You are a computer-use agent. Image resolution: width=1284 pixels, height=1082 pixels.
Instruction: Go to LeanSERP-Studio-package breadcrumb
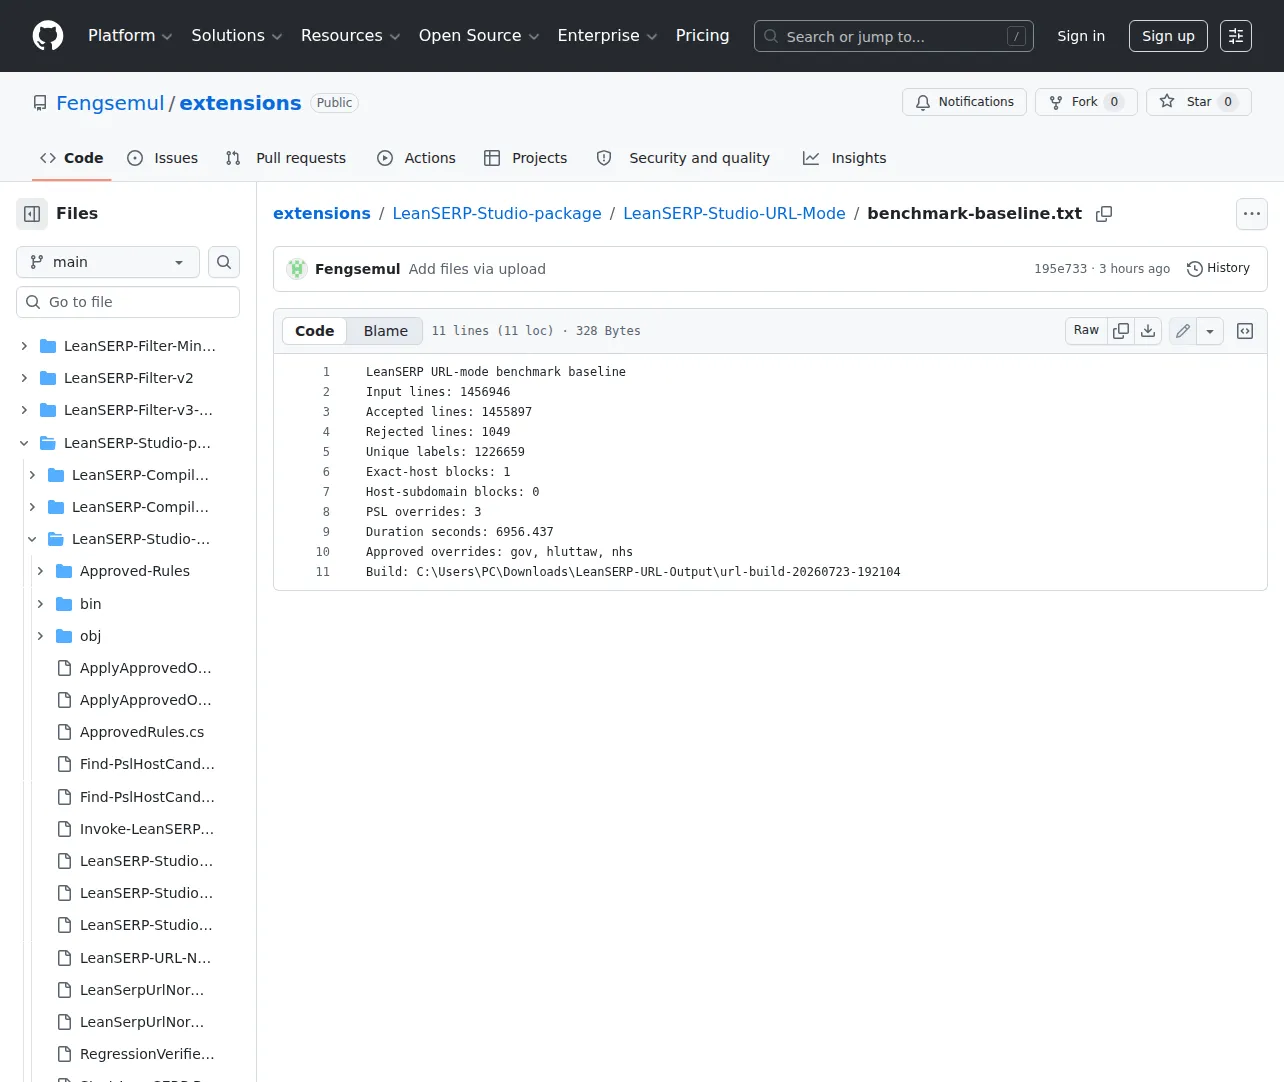[x=497, y=214]
